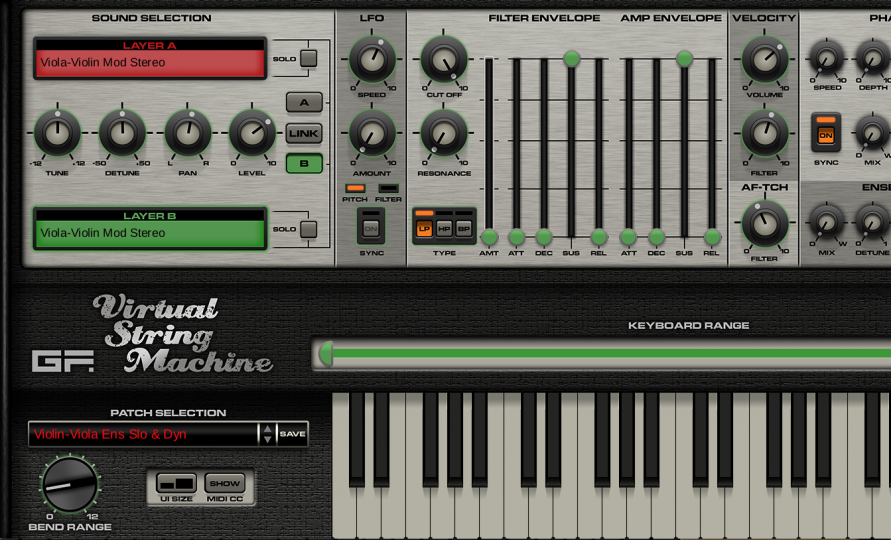The image size is (891, 540).
Task: Step to the next patch with down arrow
Action: [x=266, y=439]
